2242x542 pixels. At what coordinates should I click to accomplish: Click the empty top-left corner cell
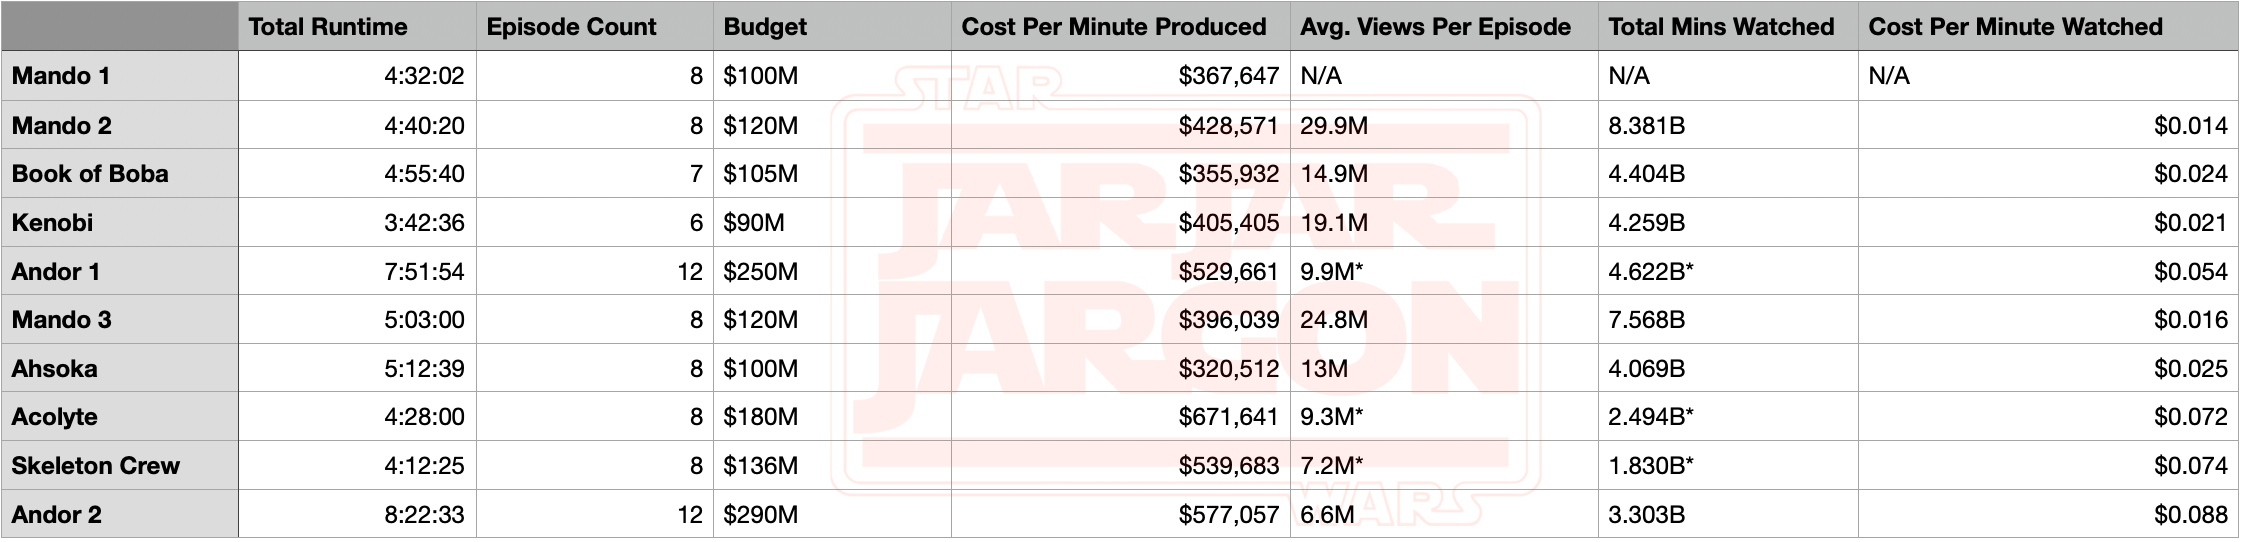coord(119,27)
